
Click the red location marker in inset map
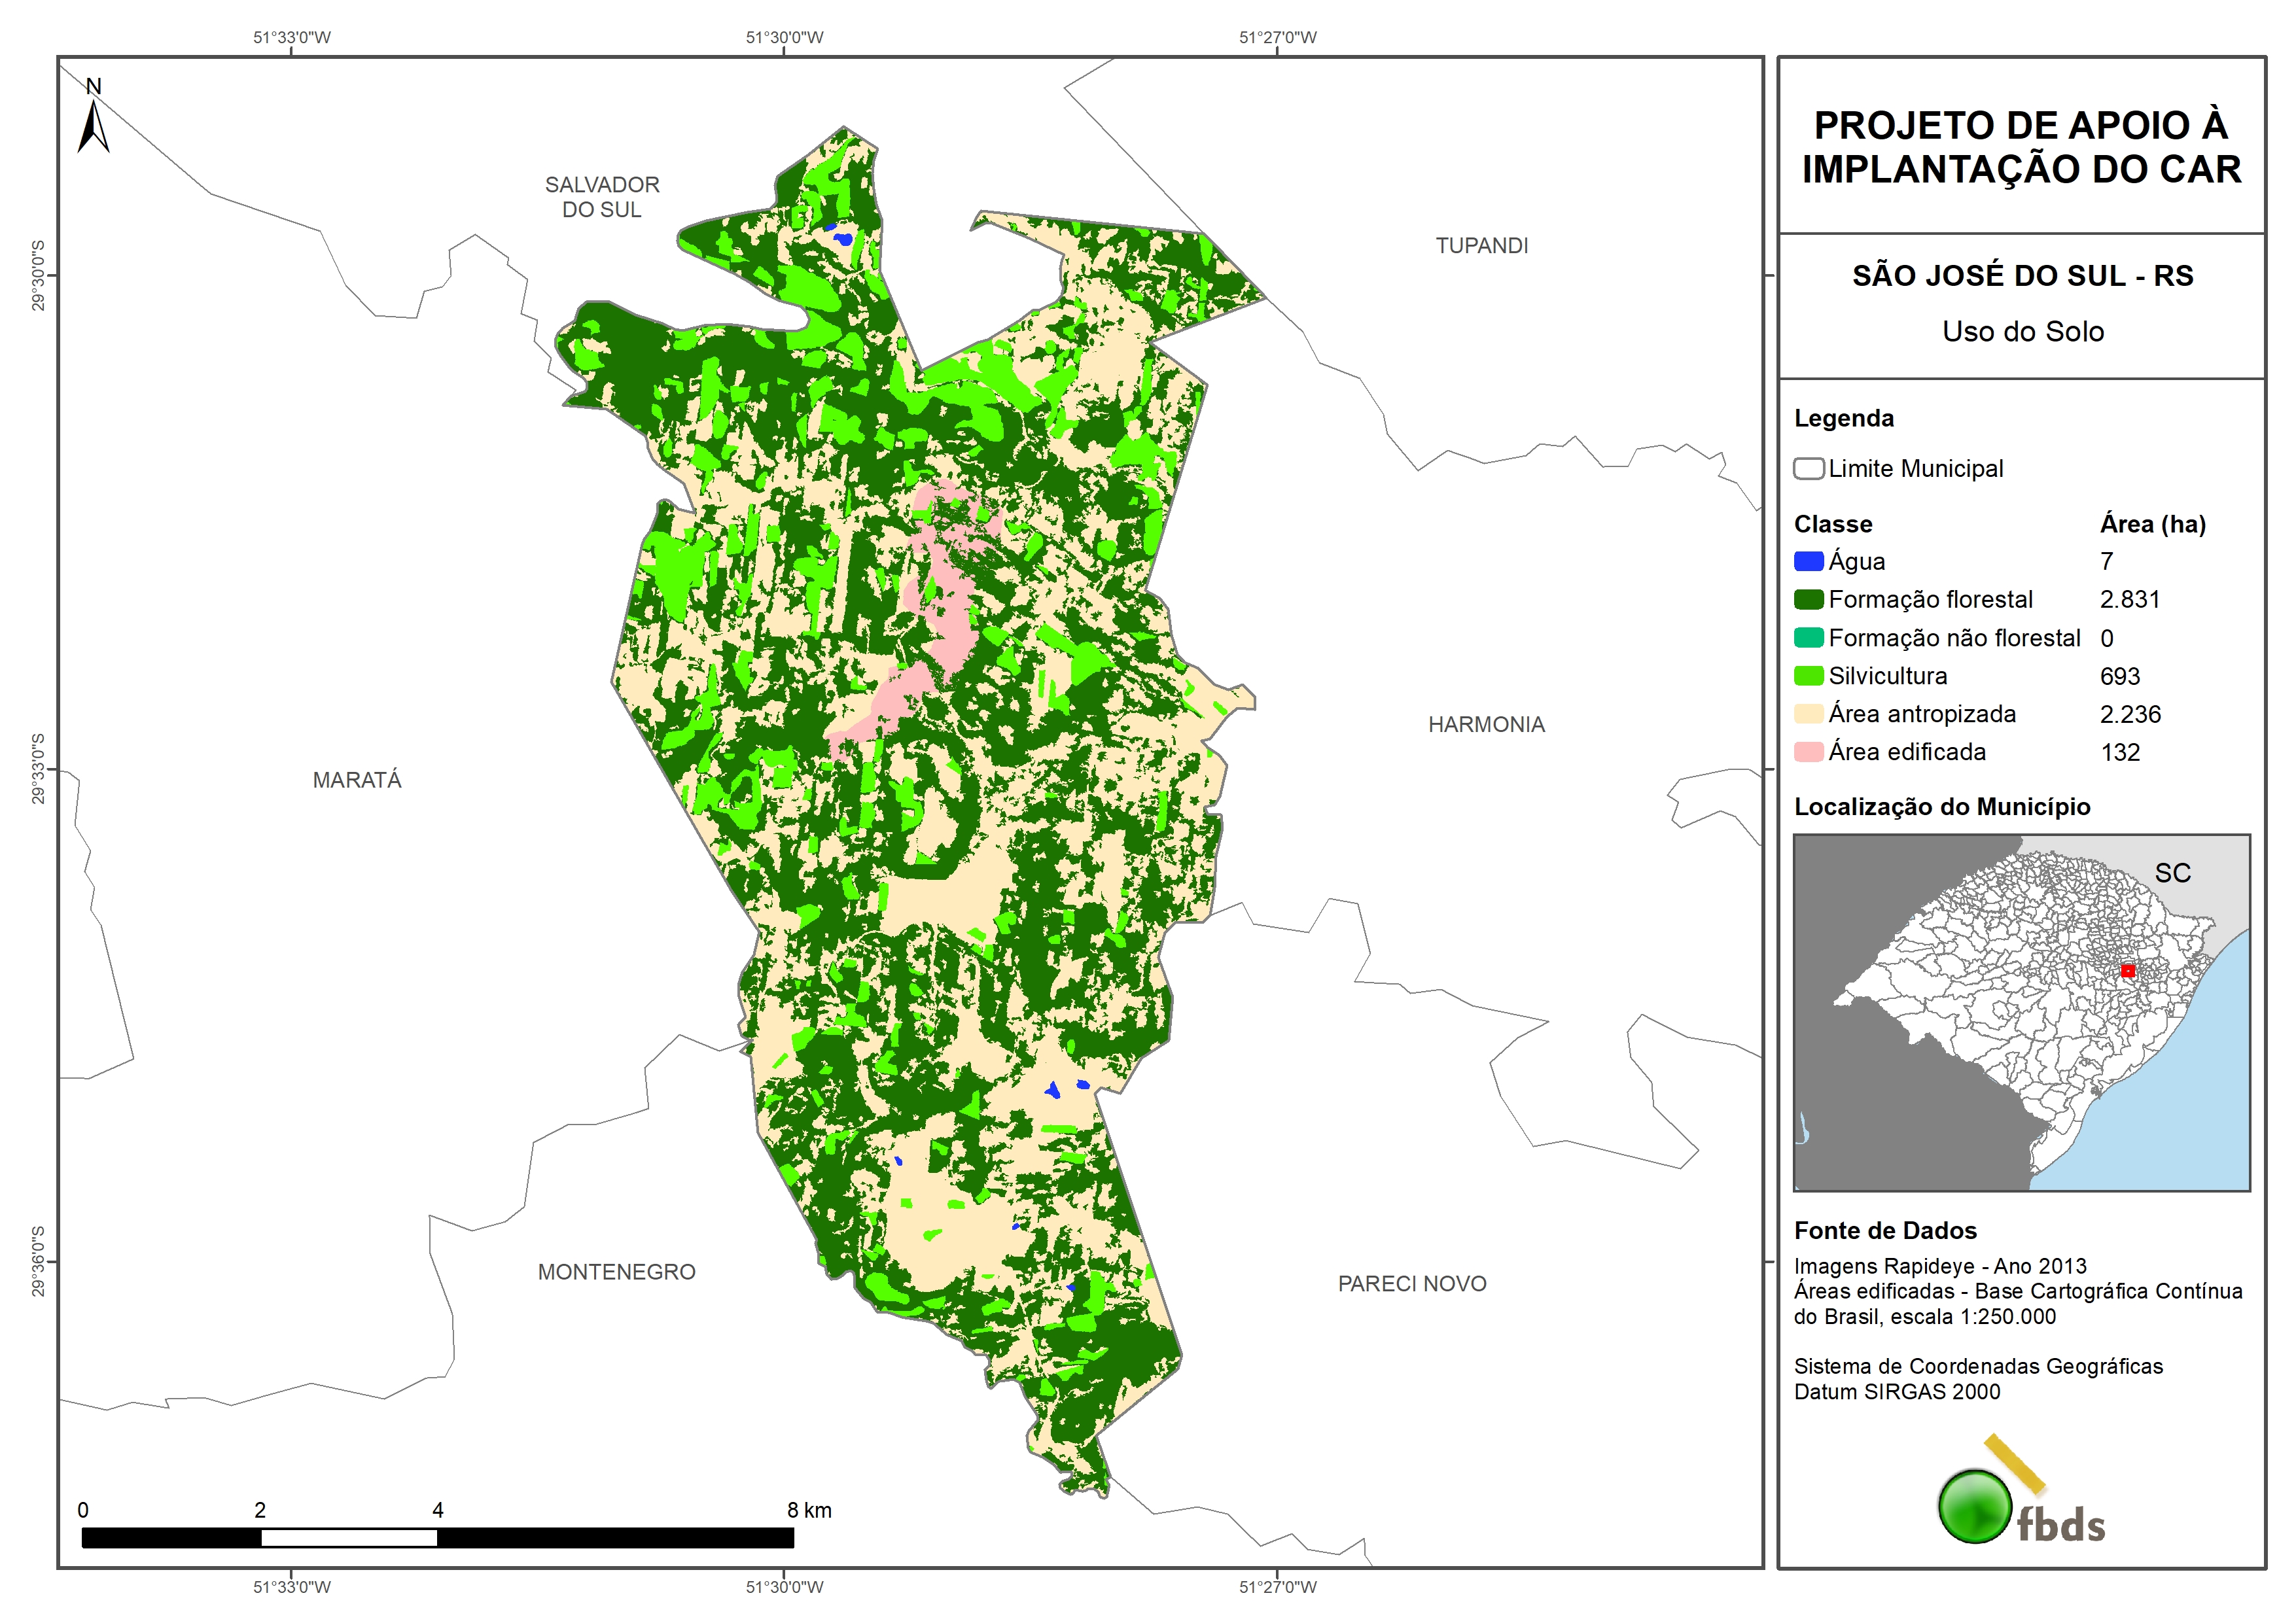tap(2128, 971)
